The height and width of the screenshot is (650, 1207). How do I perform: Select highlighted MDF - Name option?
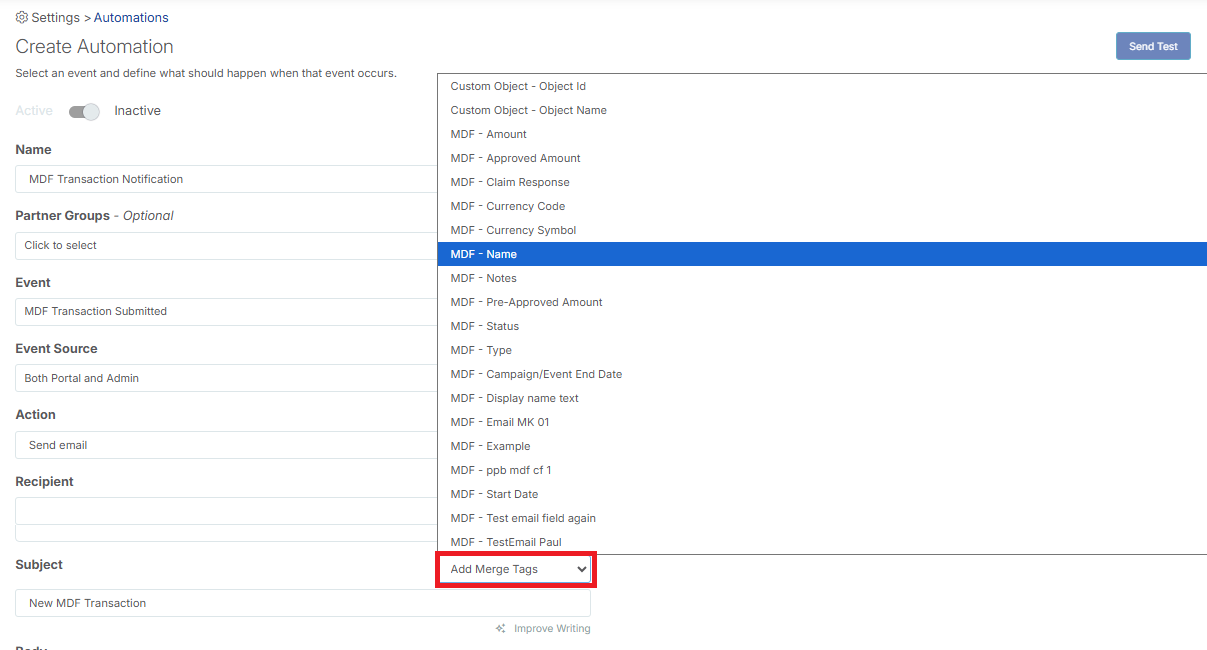tap(822, 254)
